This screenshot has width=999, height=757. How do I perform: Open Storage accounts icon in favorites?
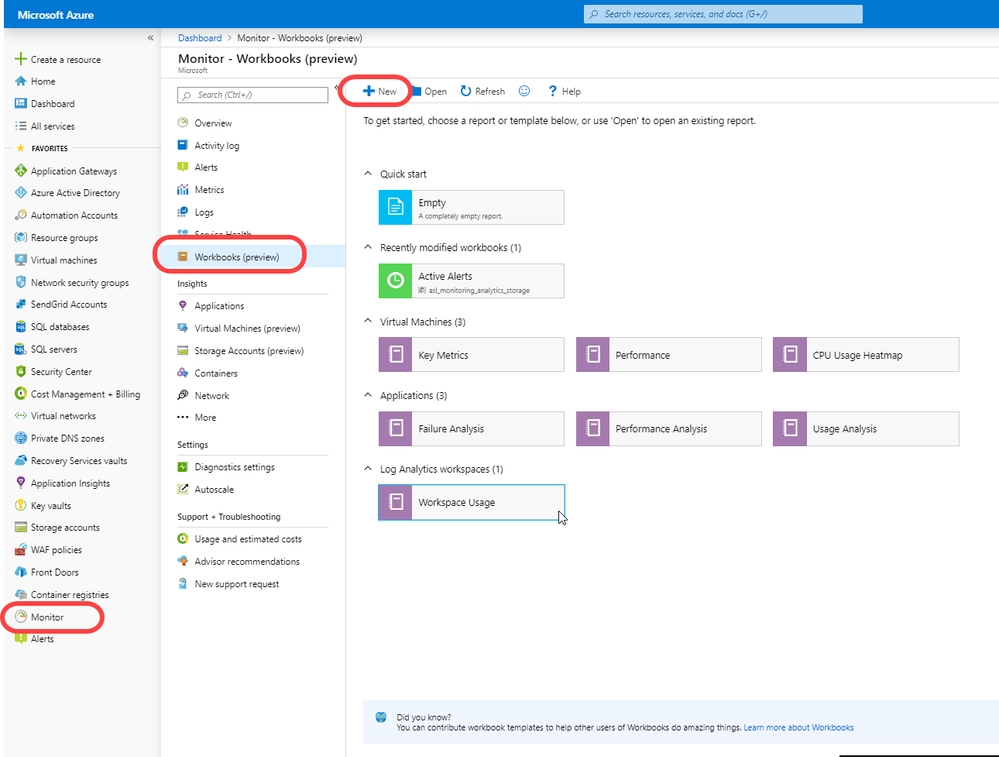[20, 528]
